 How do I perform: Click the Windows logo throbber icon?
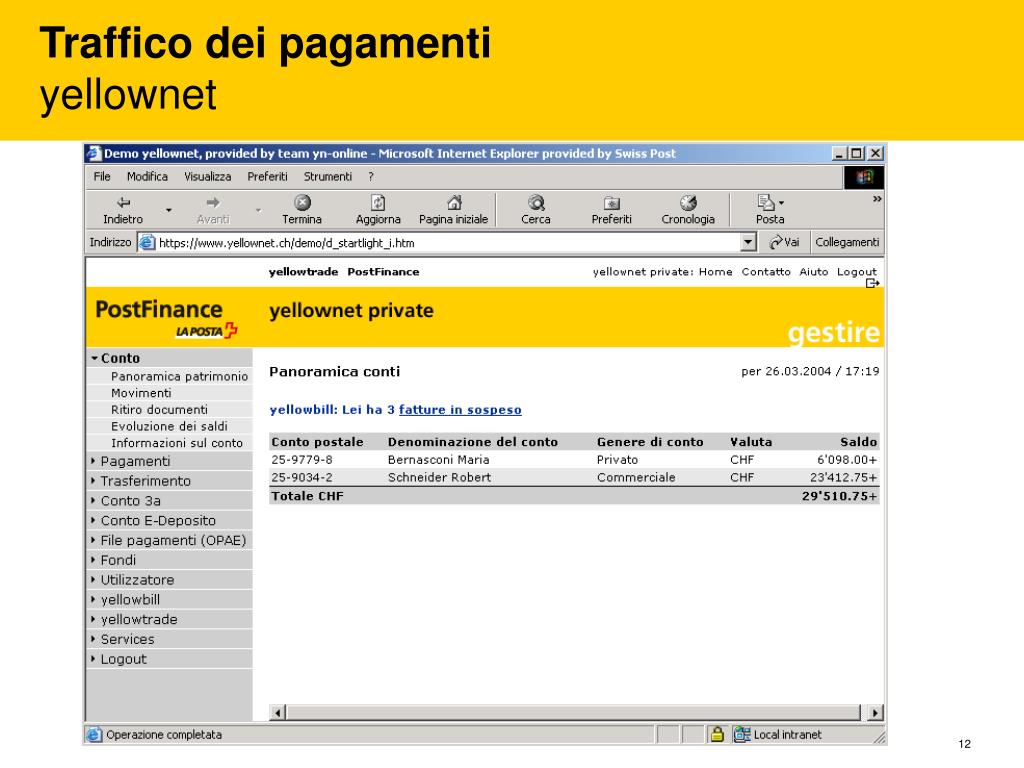point(864,177)
